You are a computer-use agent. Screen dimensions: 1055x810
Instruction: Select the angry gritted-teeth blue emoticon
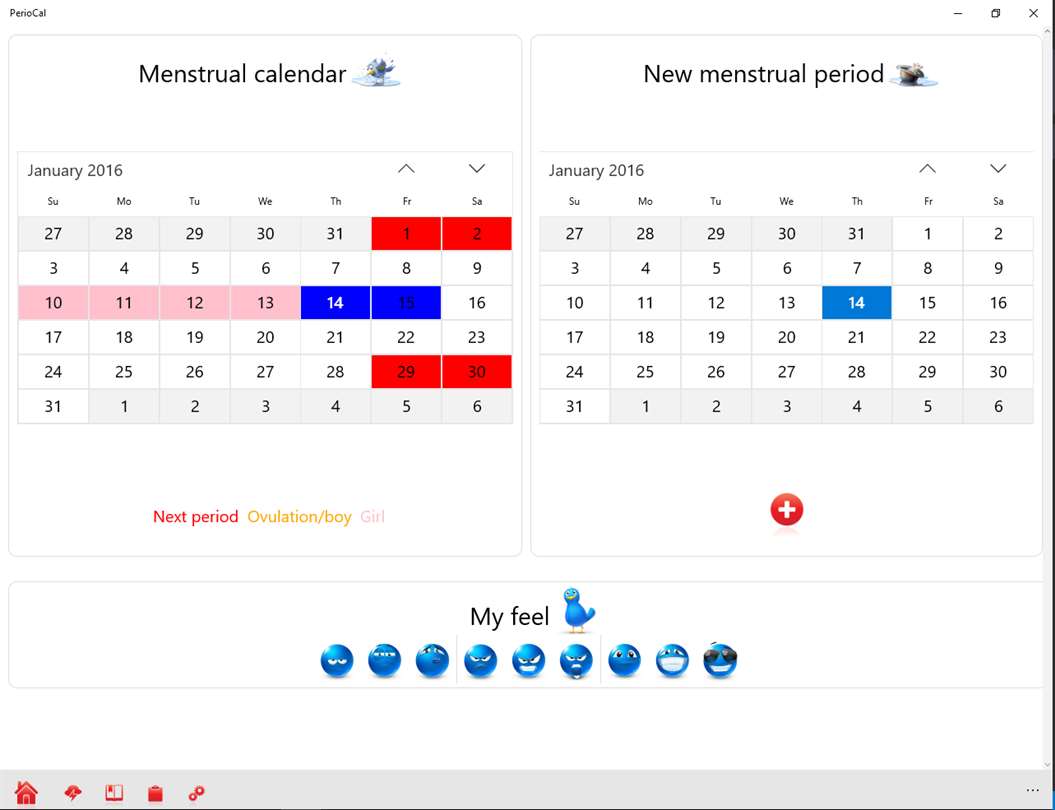528,661
